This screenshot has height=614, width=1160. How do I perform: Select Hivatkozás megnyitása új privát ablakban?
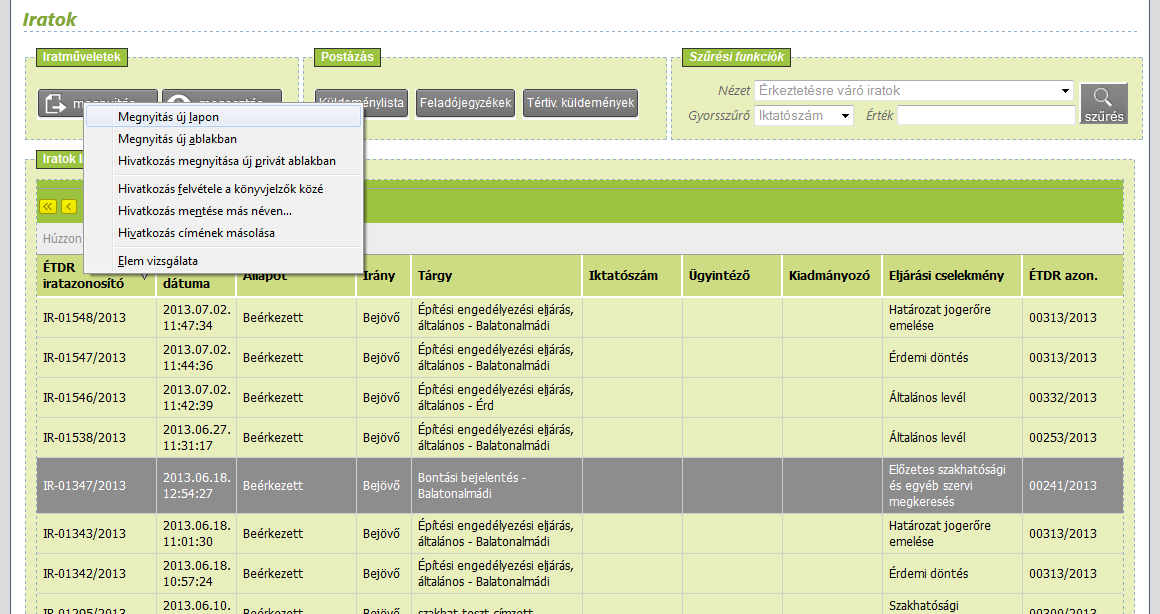(223, 161)
